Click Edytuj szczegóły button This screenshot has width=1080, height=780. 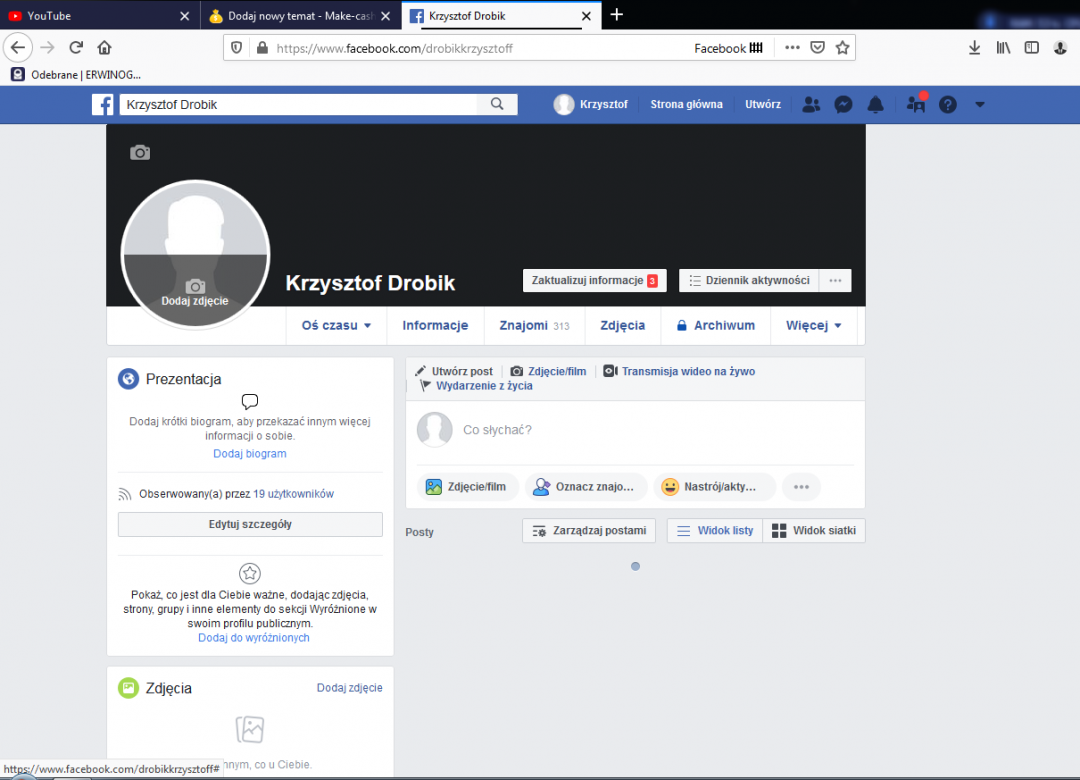pyautogui.click(x=250, y=524)
